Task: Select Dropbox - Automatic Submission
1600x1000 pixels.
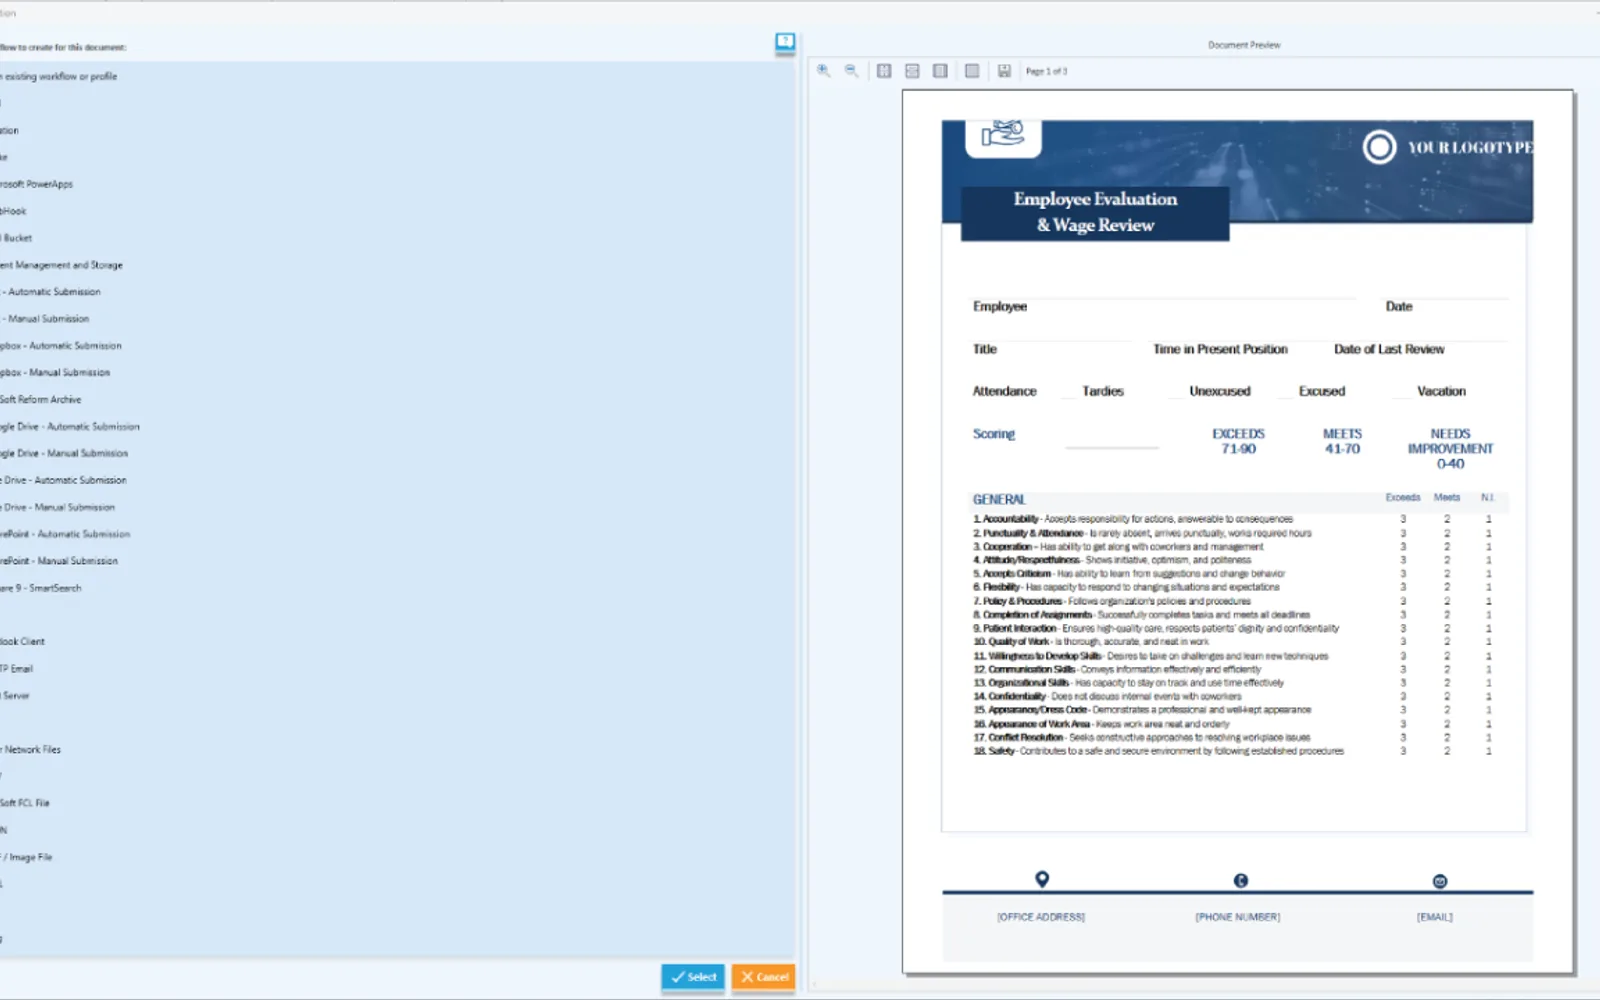Action: [x=61, y=346]
